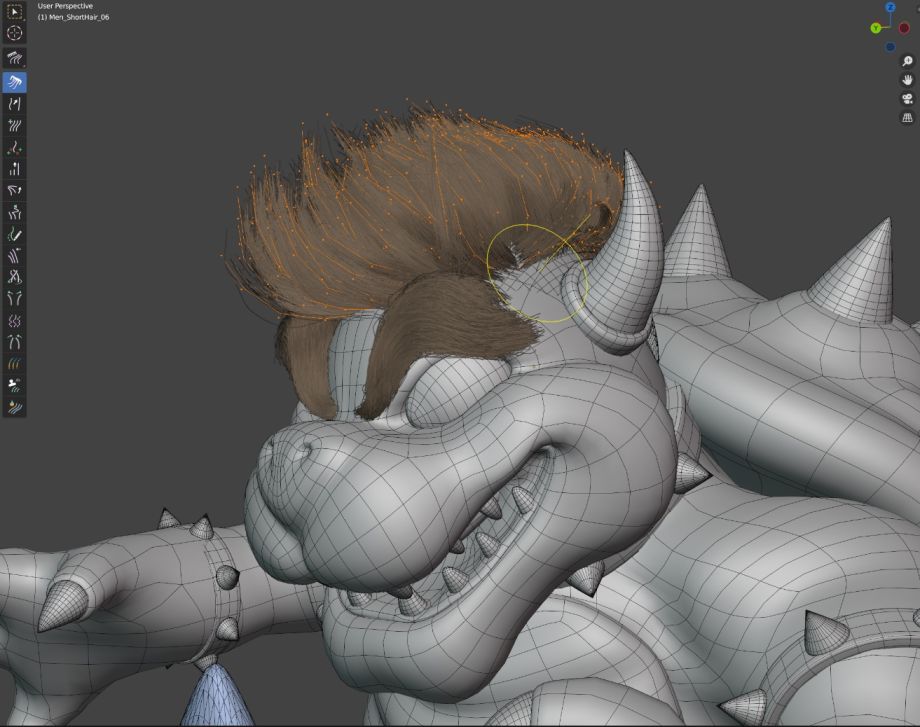Pick the Density tool with colored dots
This screenshot has height=727, width=920.
coord(15,147)
